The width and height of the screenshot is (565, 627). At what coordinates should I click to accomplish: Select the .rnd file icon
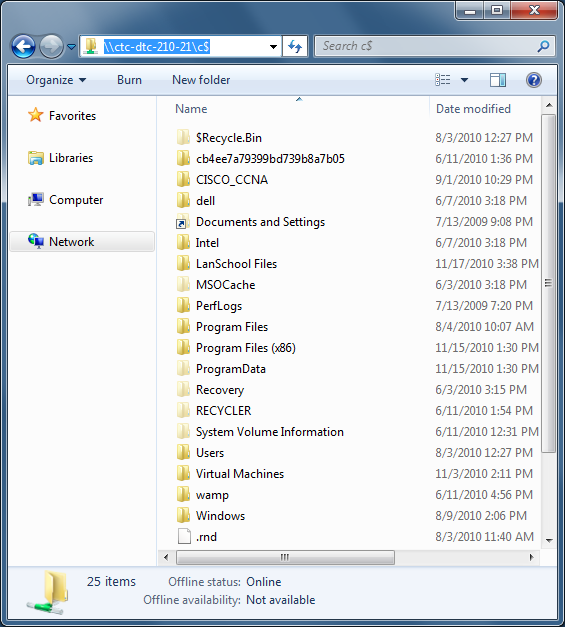[x=184, y=537]
